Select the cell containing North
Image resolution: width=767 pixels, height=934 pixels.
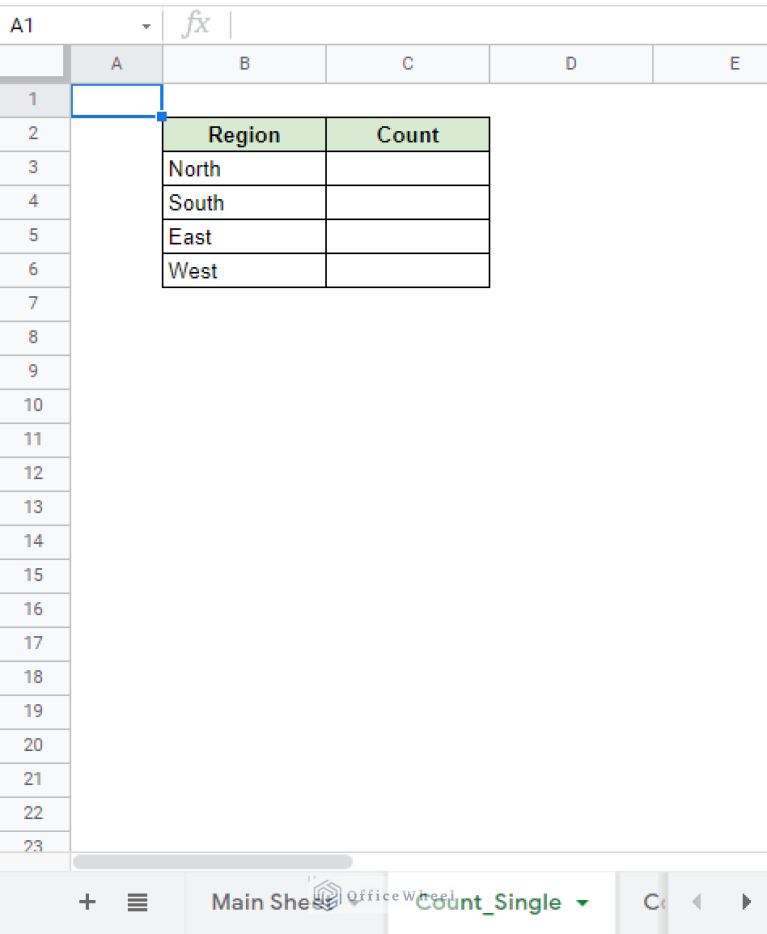tap(243, 168)
